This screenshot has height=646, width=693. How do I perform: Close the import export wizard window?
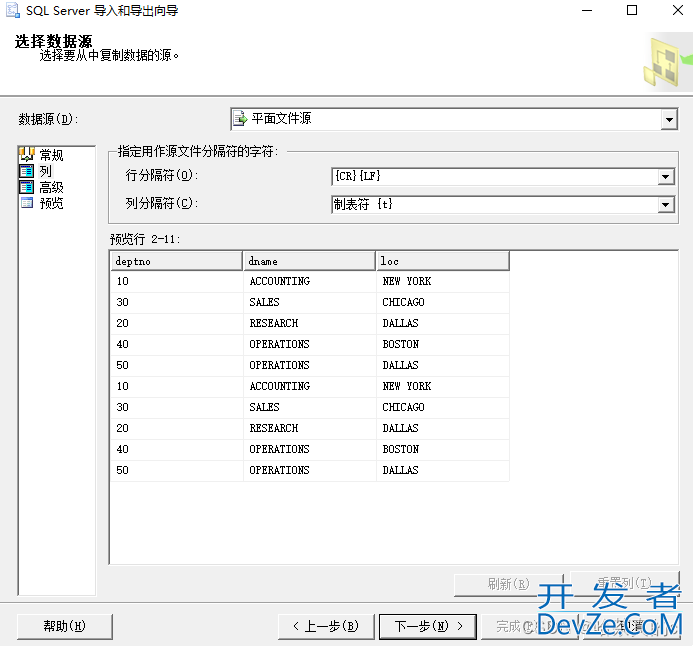click(677, 10)
